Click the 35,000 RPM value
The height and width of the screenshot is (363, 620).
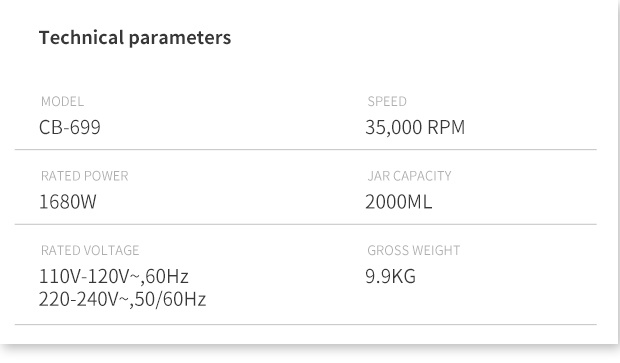click(415, 127)
